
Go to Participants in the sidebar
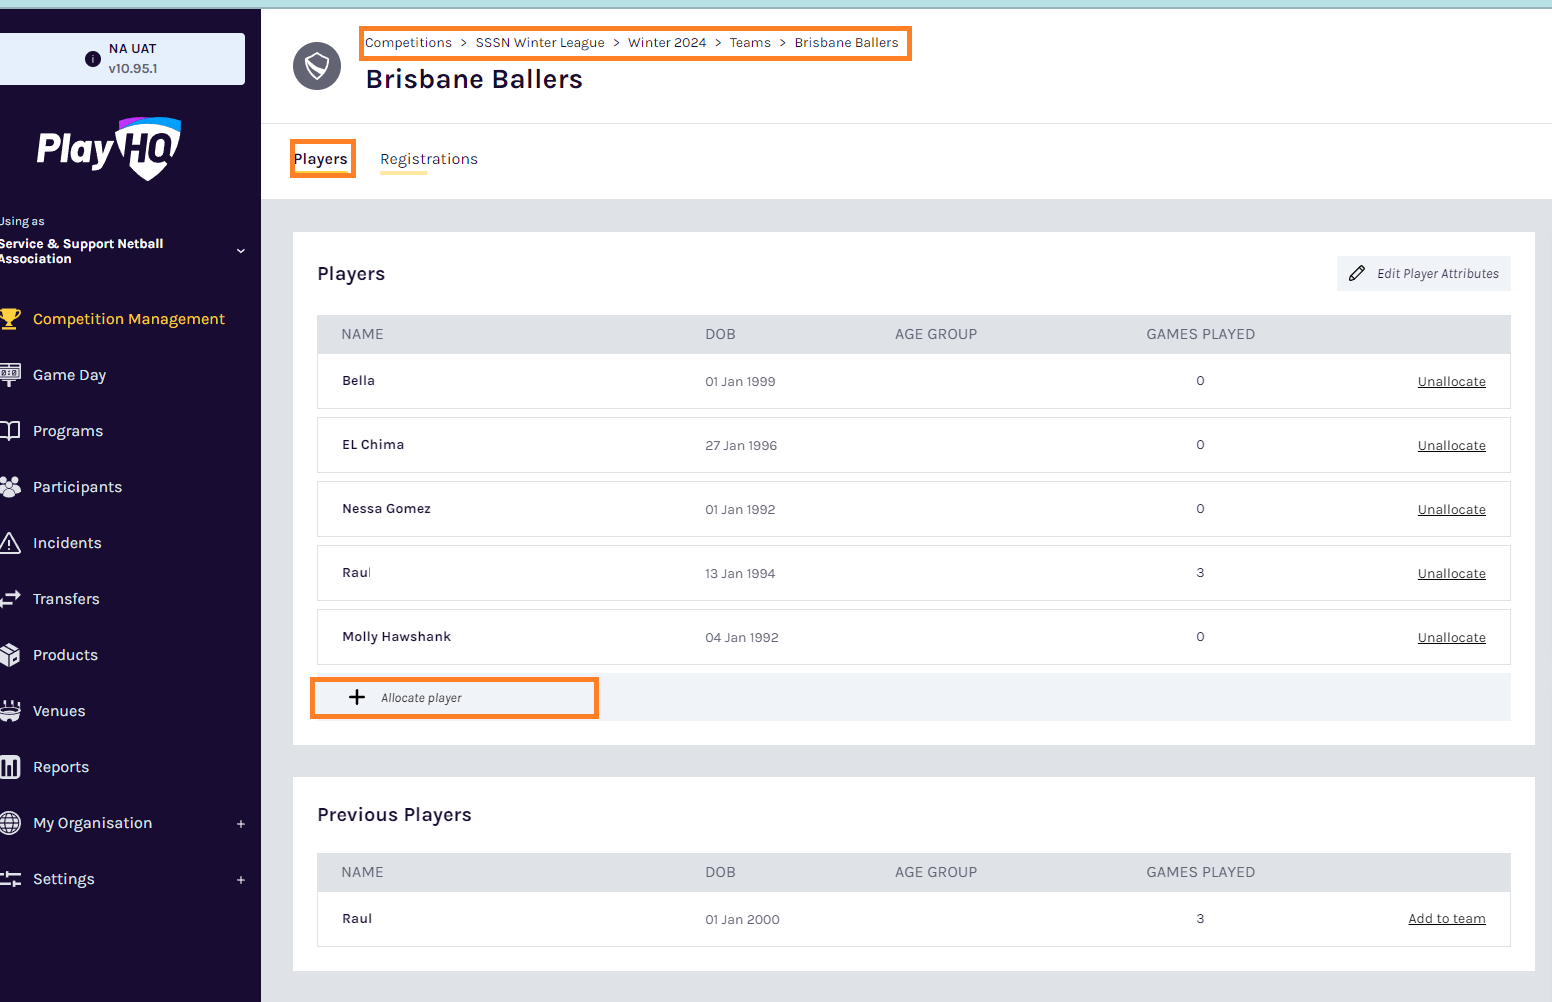click(x=77, y=486)
